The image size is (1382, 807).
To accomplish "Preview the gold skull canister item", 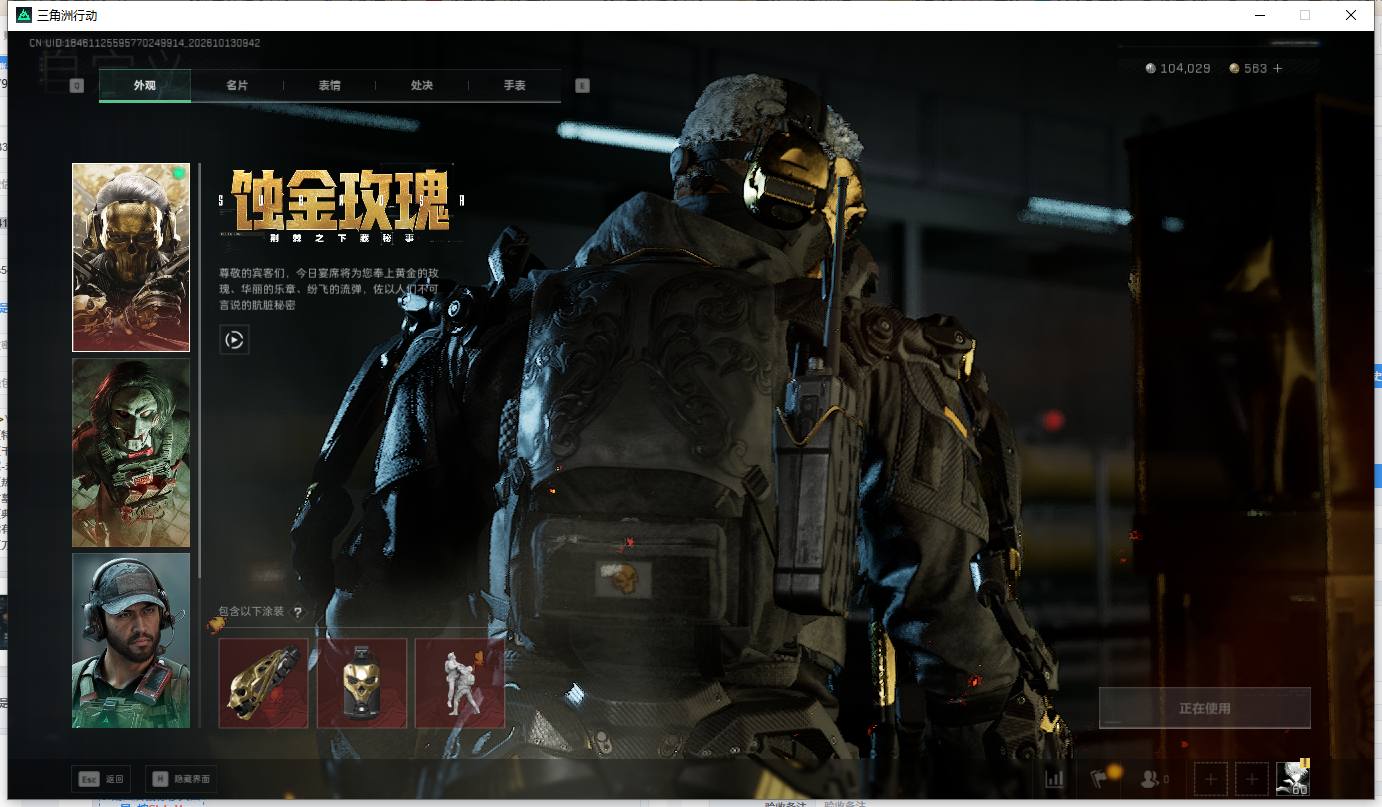I will tap(362, 683).
